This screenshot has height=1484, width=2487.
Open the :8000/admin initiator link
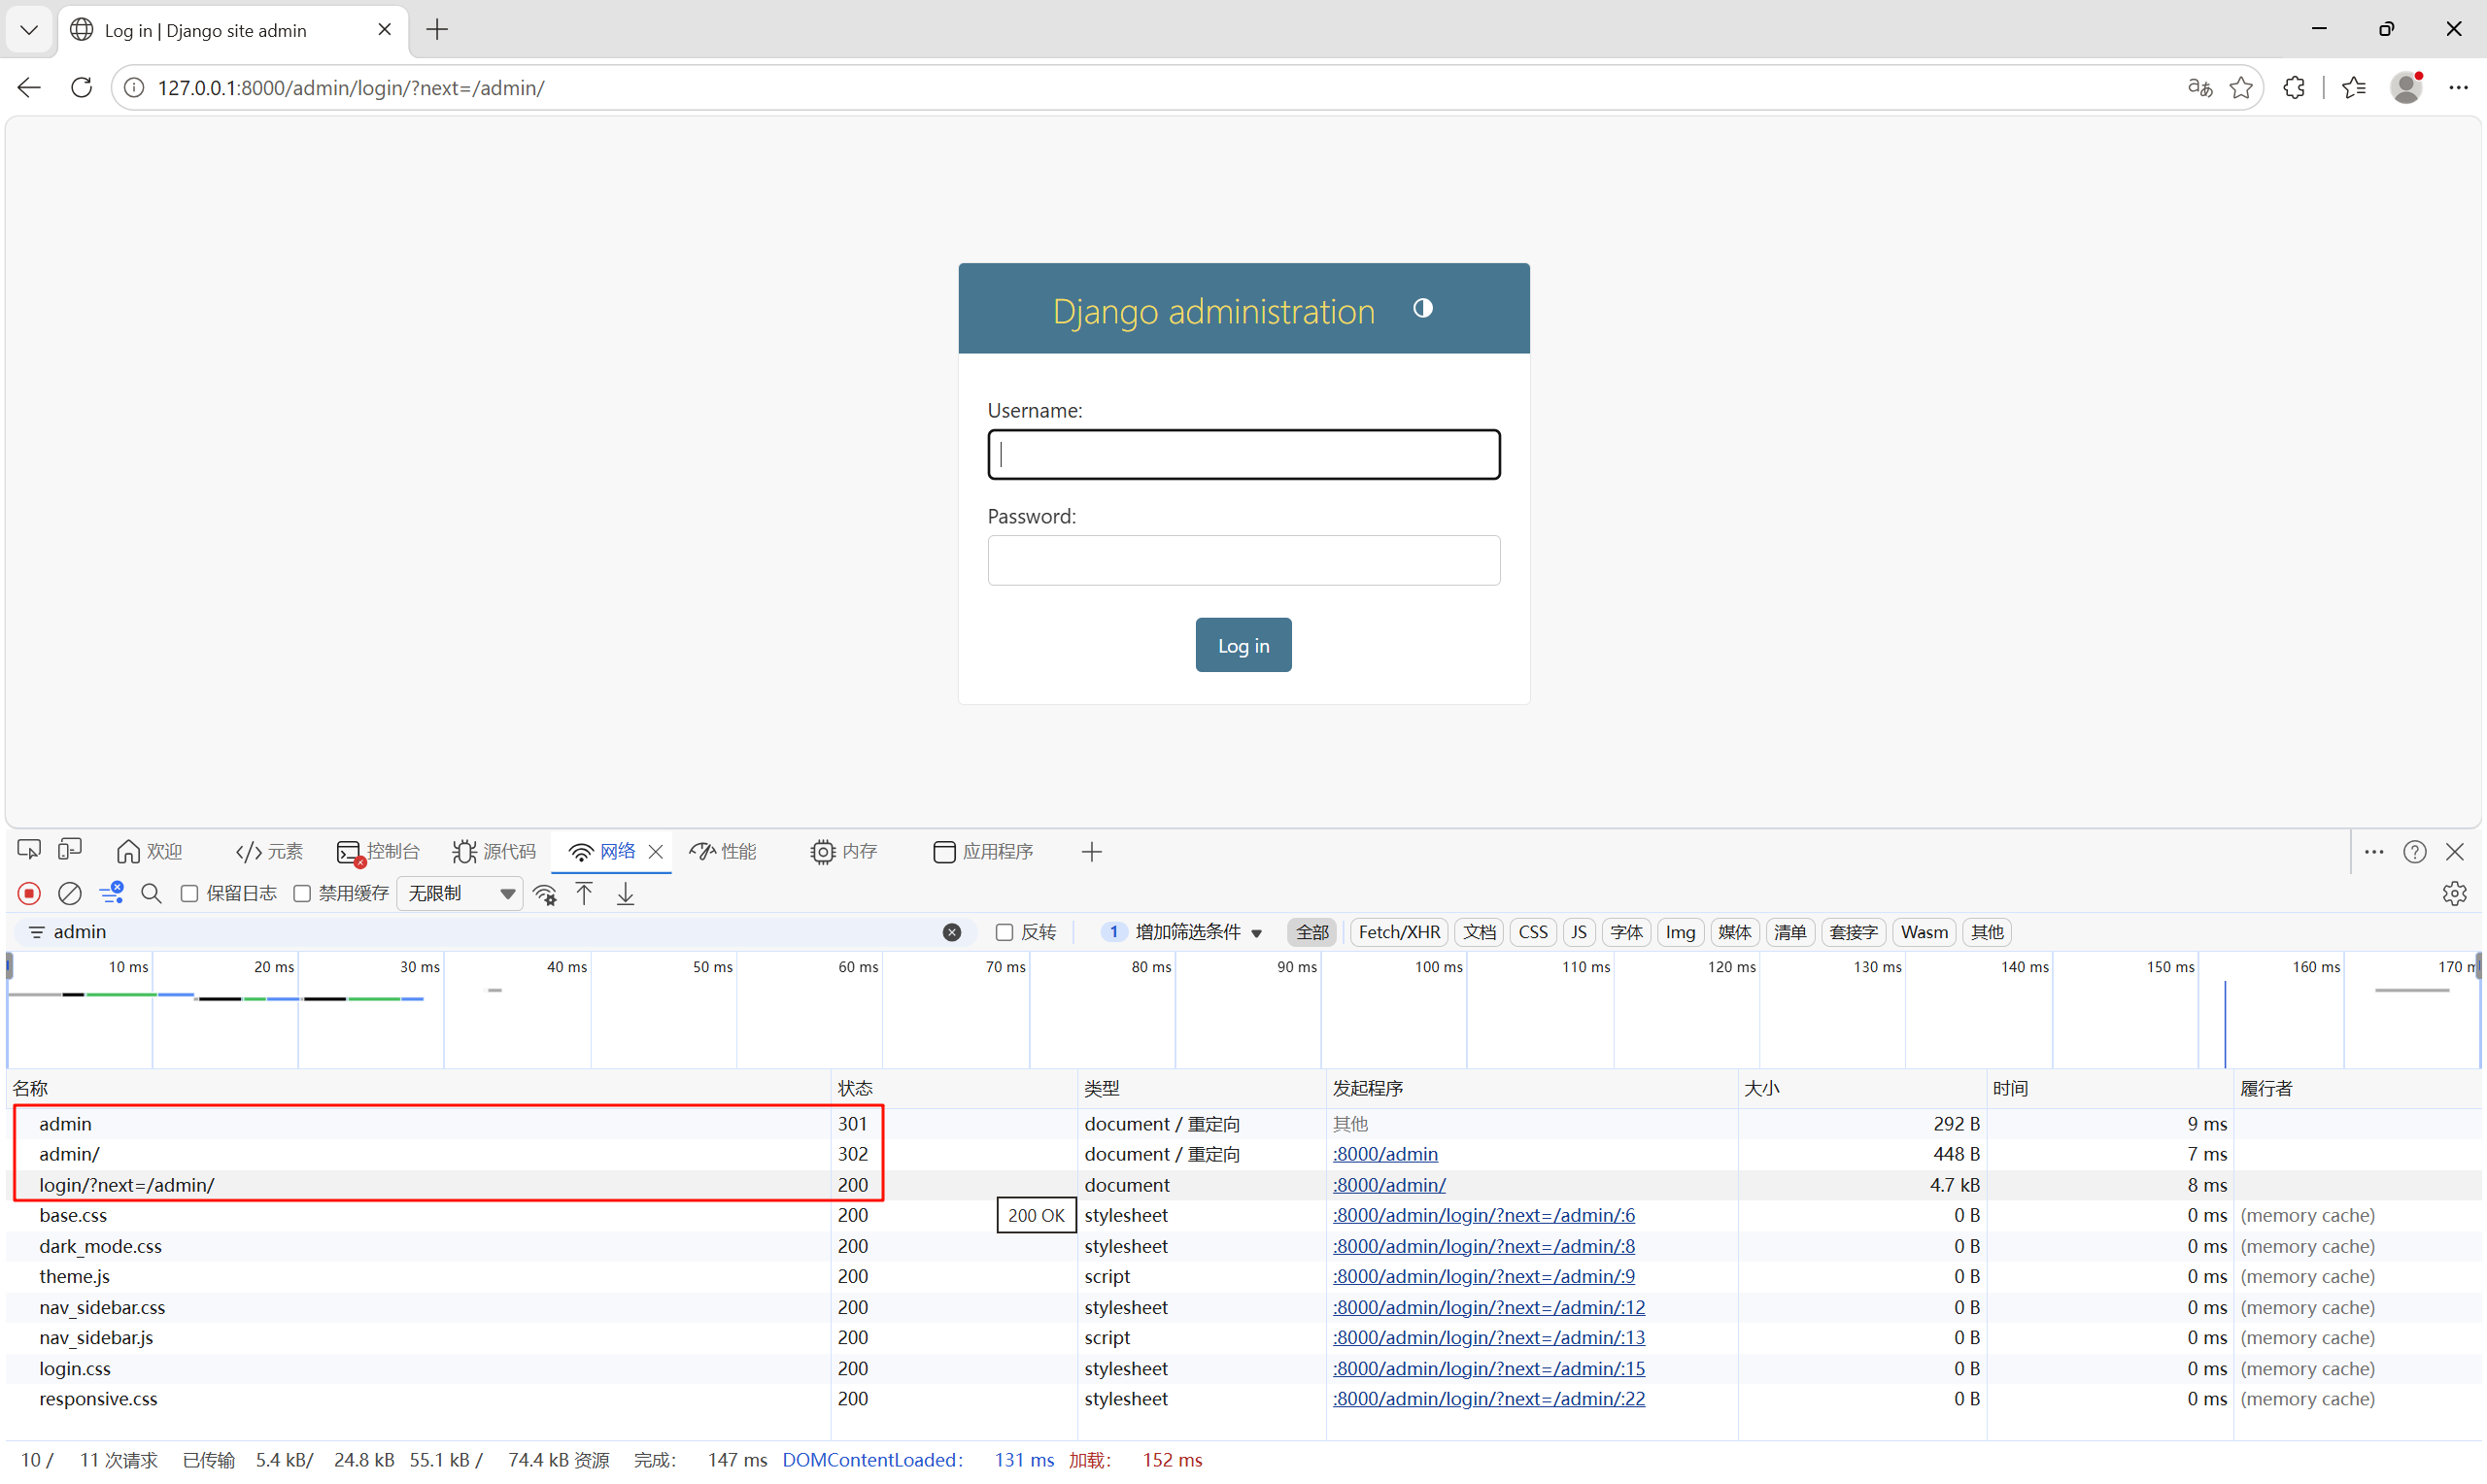point(1385,1154)
